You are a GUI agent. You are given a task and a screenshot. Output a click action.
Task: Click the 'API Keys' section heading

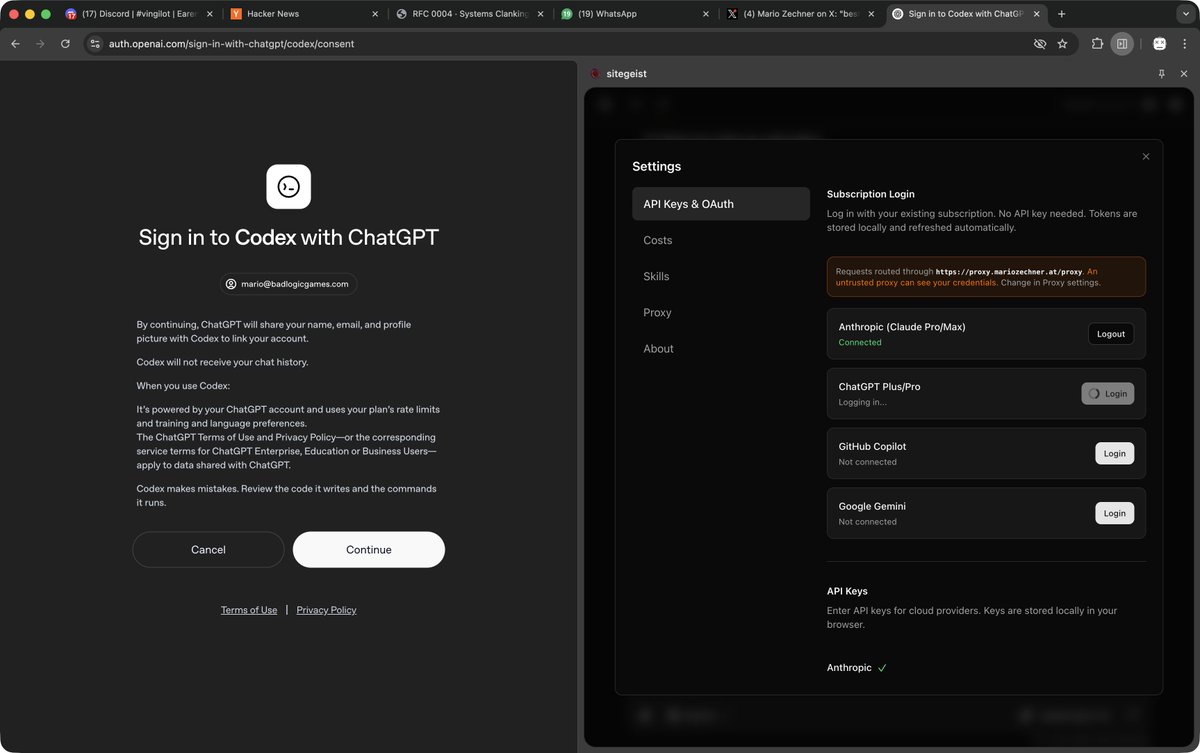click(x=847, y=591)
